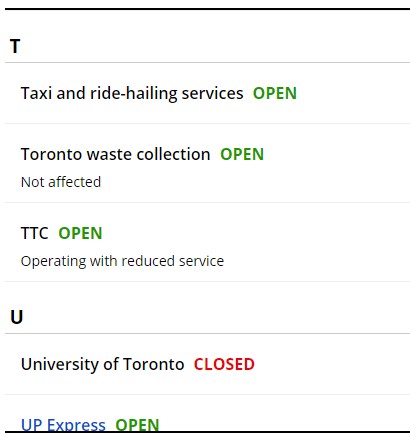Click divider below the TTC reduced service row

click(207, 281)
